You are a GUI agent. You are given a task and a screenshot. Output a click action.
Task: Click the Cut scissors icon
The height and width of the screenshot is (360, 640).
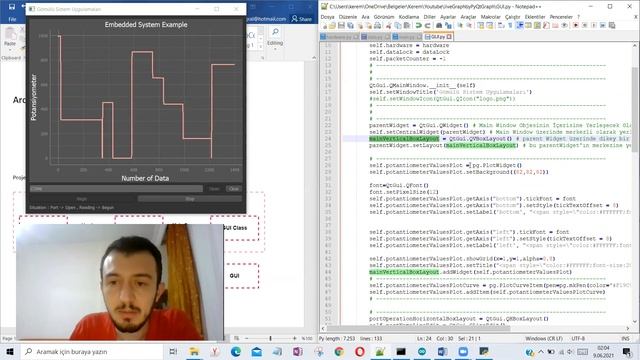[389, 25]
